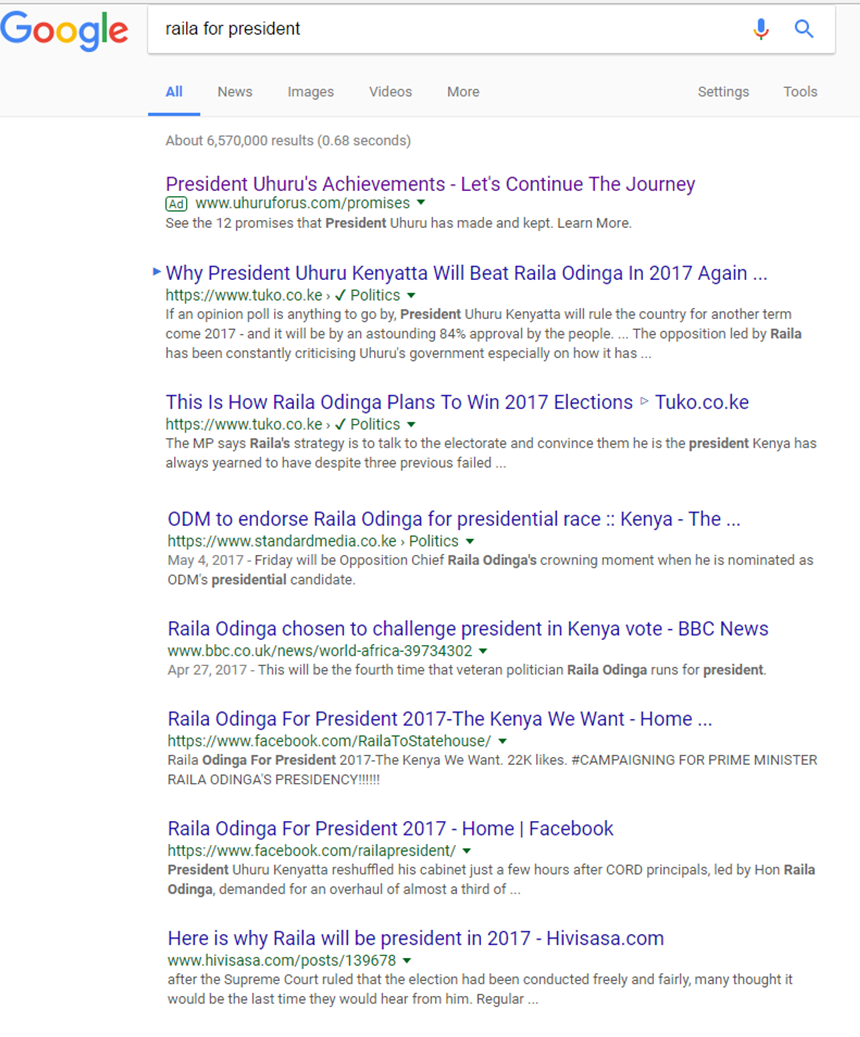Image resolution: width=860 pixels, height=1037 pixels.
Task: Start voice search with microphone icon
Action: (761, 29)
